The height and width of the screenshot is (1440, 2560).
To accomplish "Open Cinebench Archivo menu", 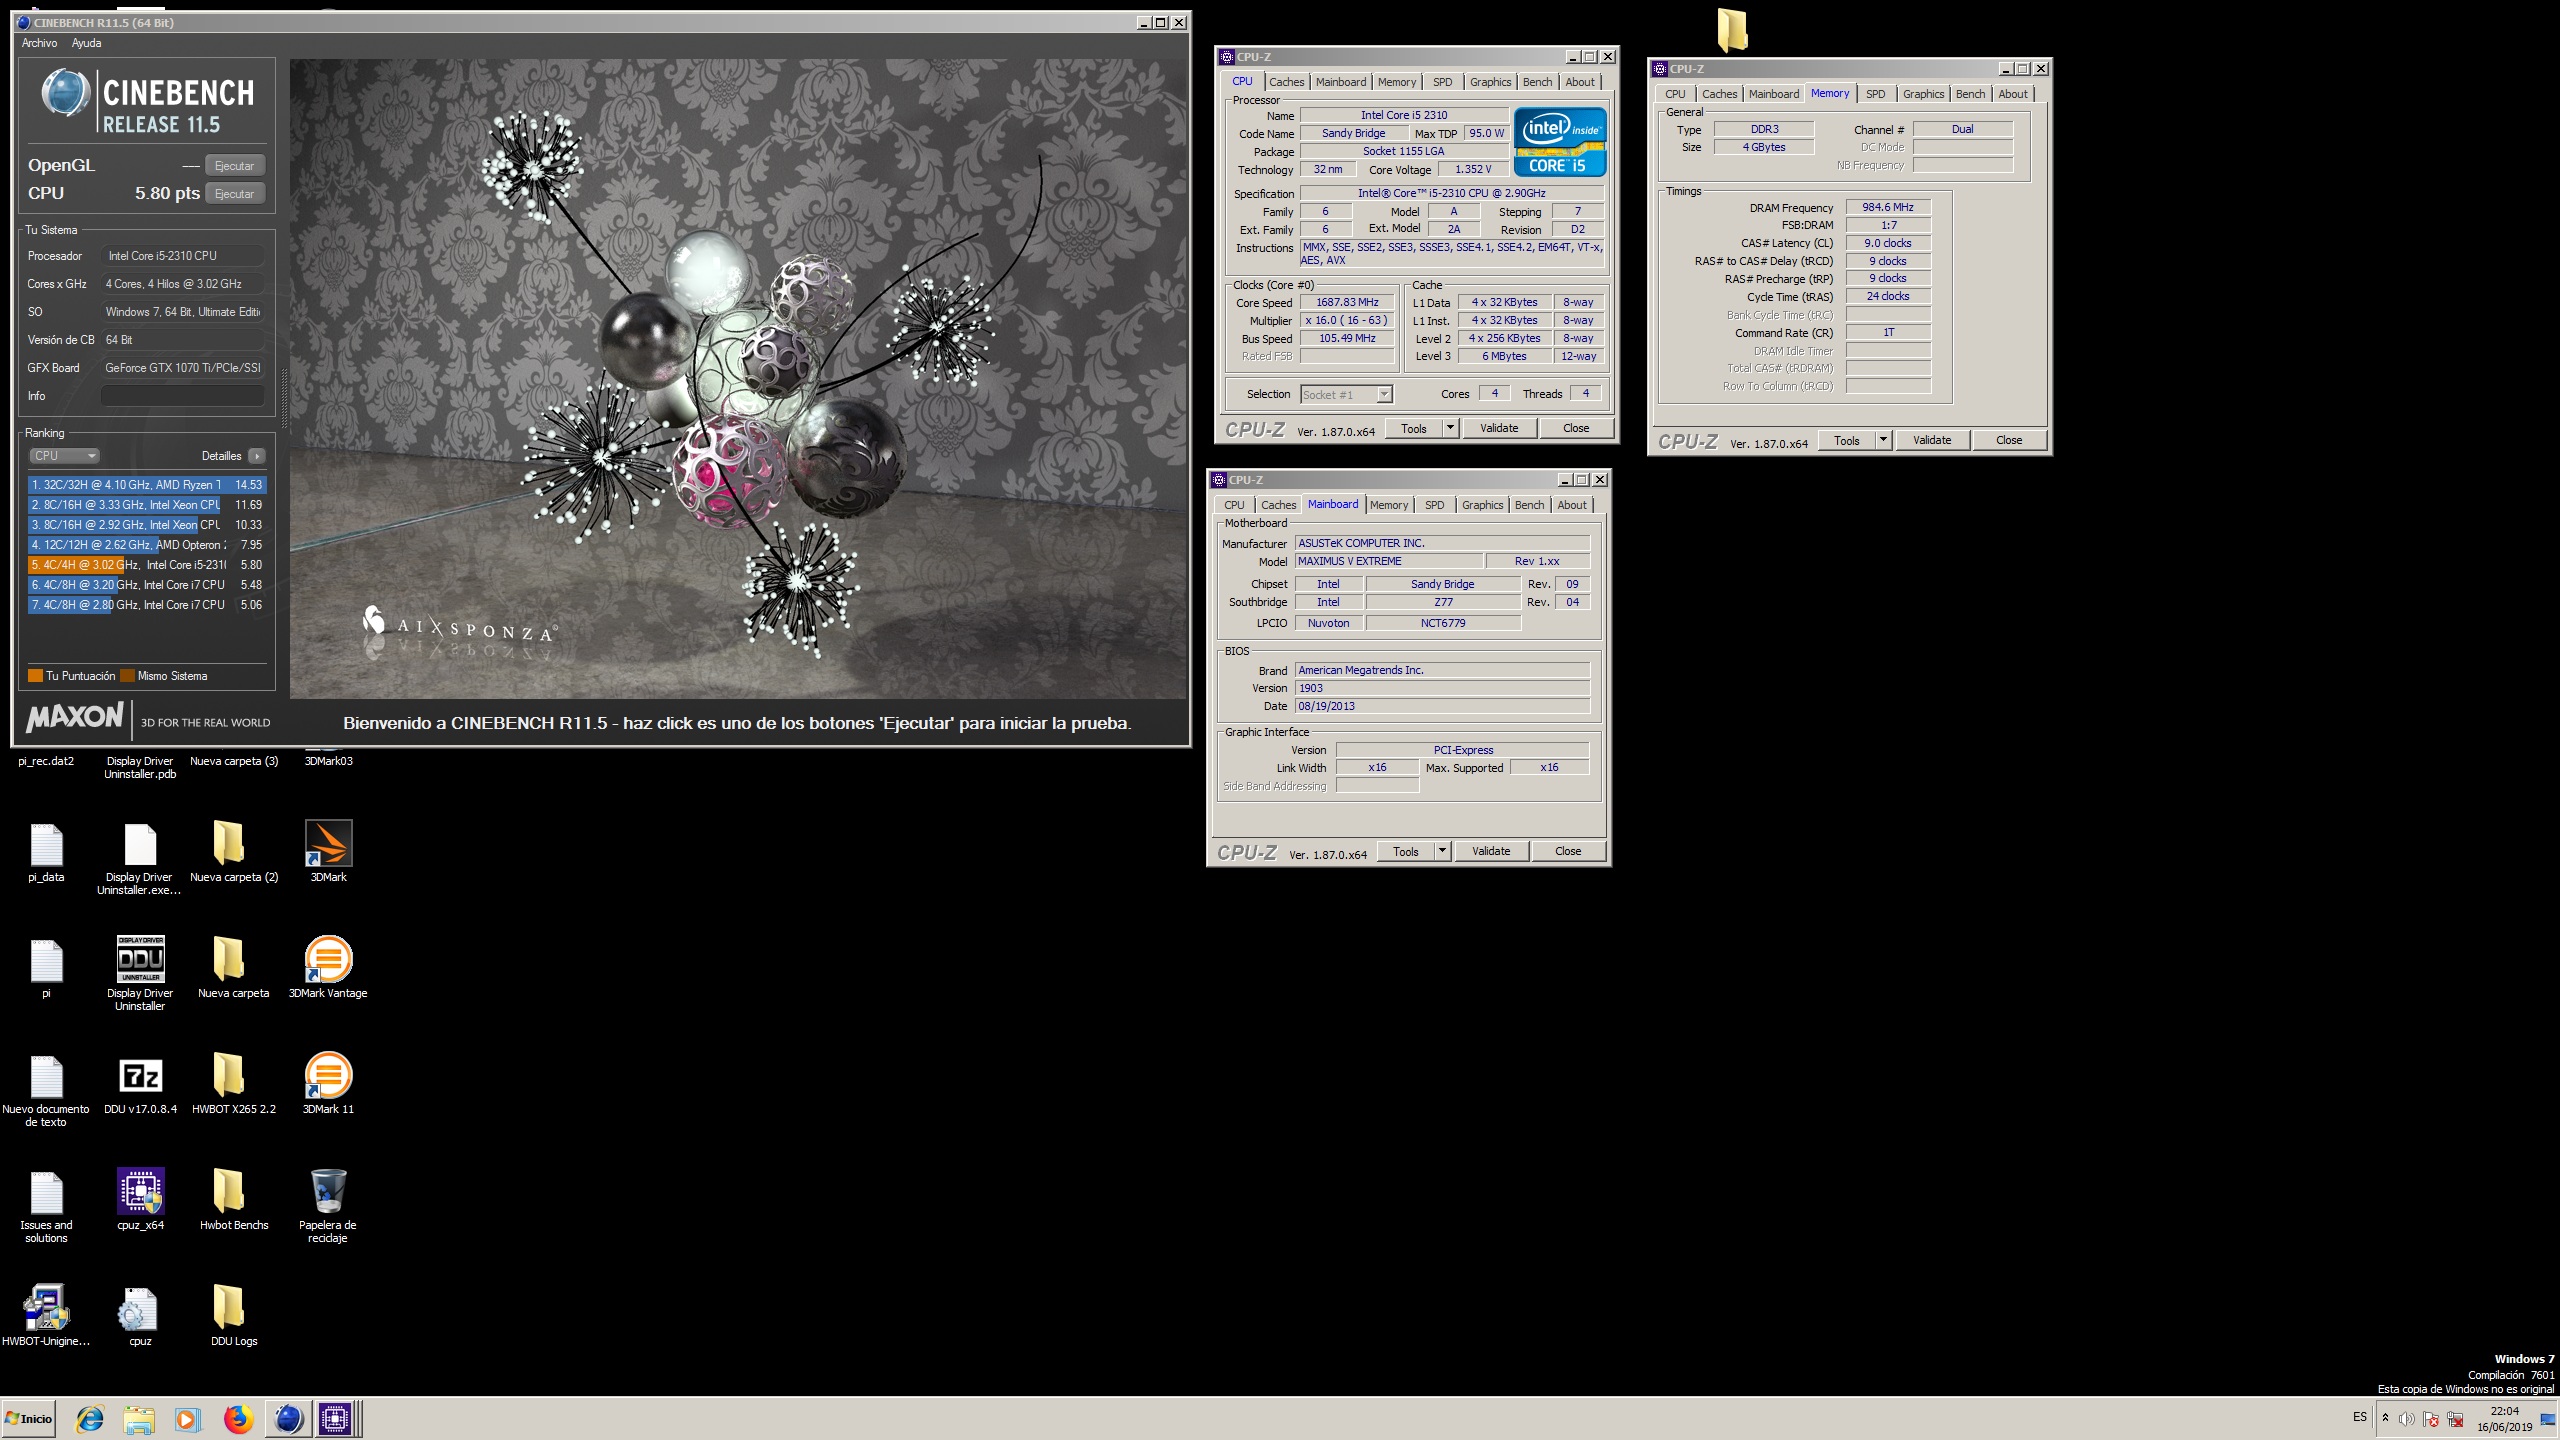I will click(40, 43).
